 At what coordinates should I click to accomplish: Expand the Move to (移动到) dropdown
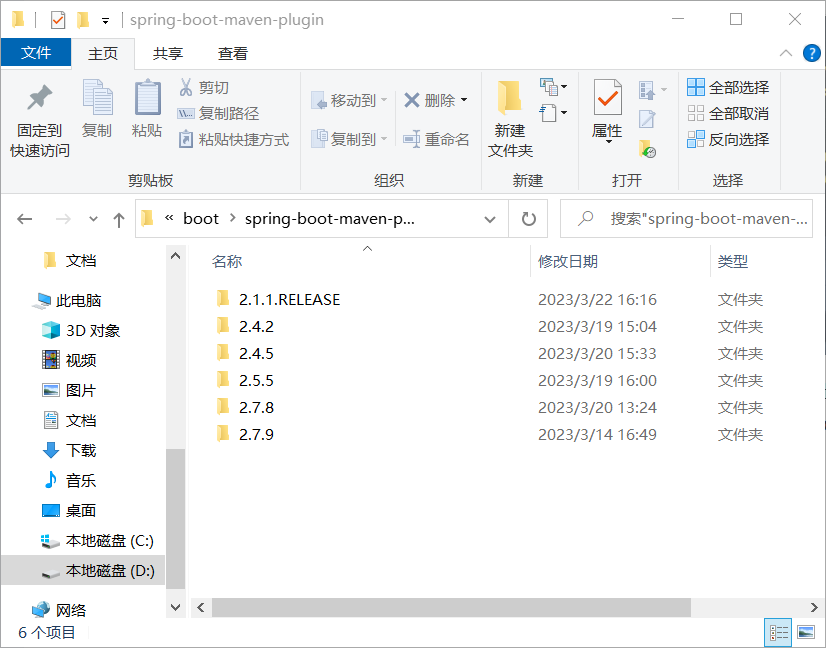384,100
